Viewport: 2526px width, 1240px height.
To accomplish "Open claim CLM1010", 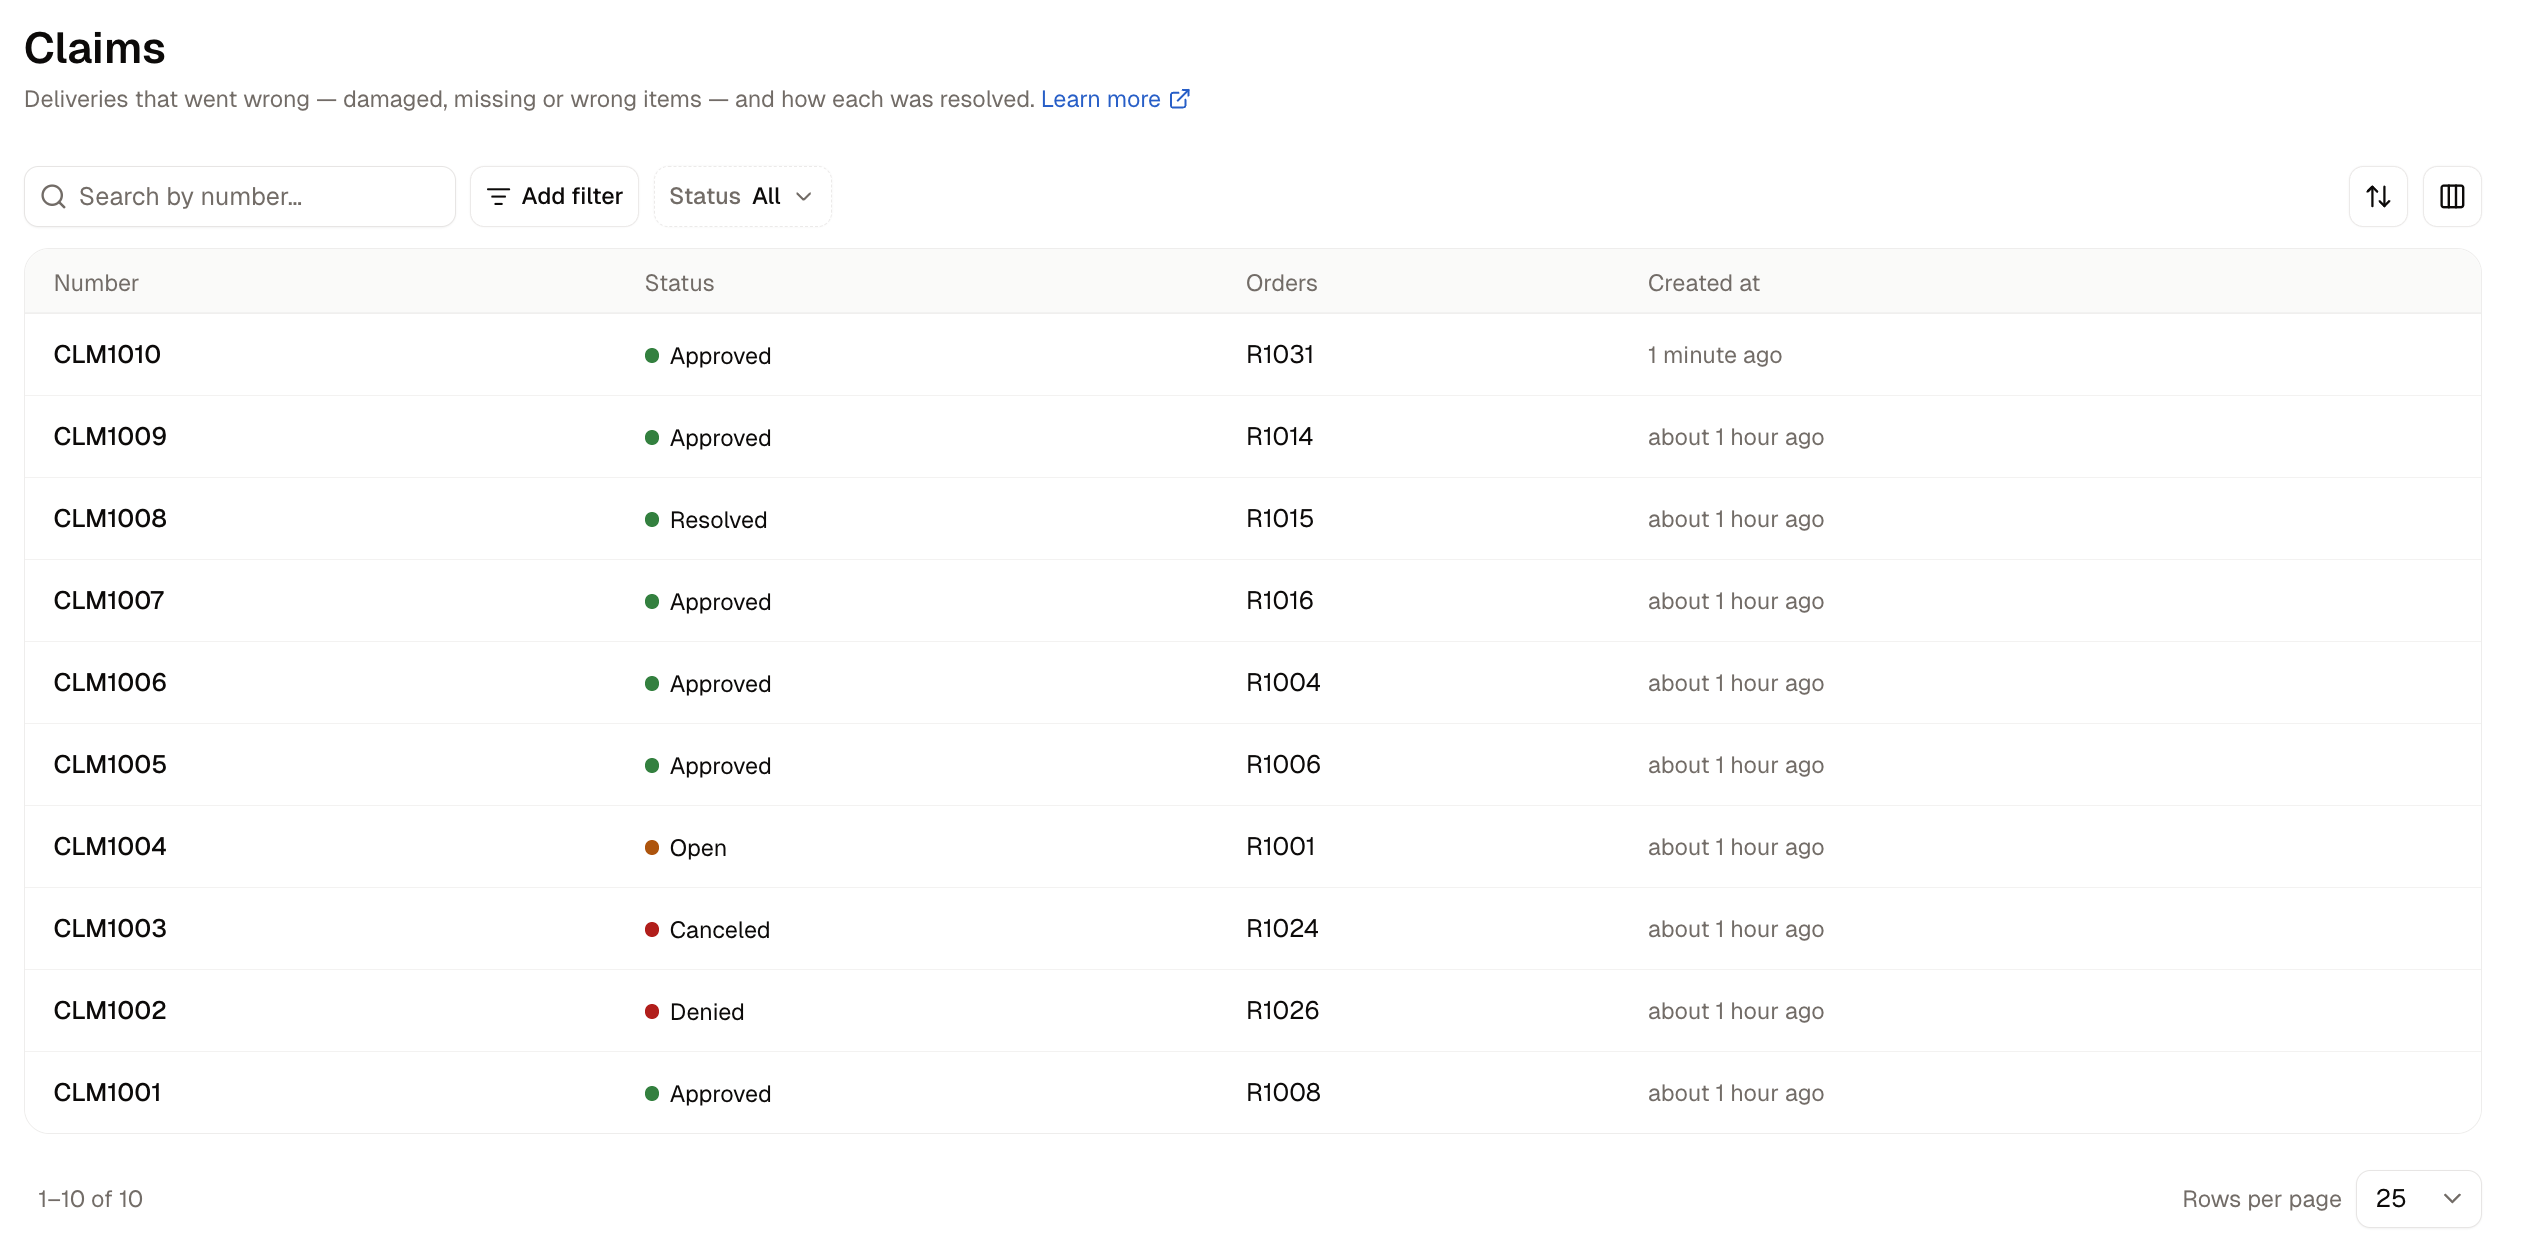I will pyautogui.click(x=107, y=355).
